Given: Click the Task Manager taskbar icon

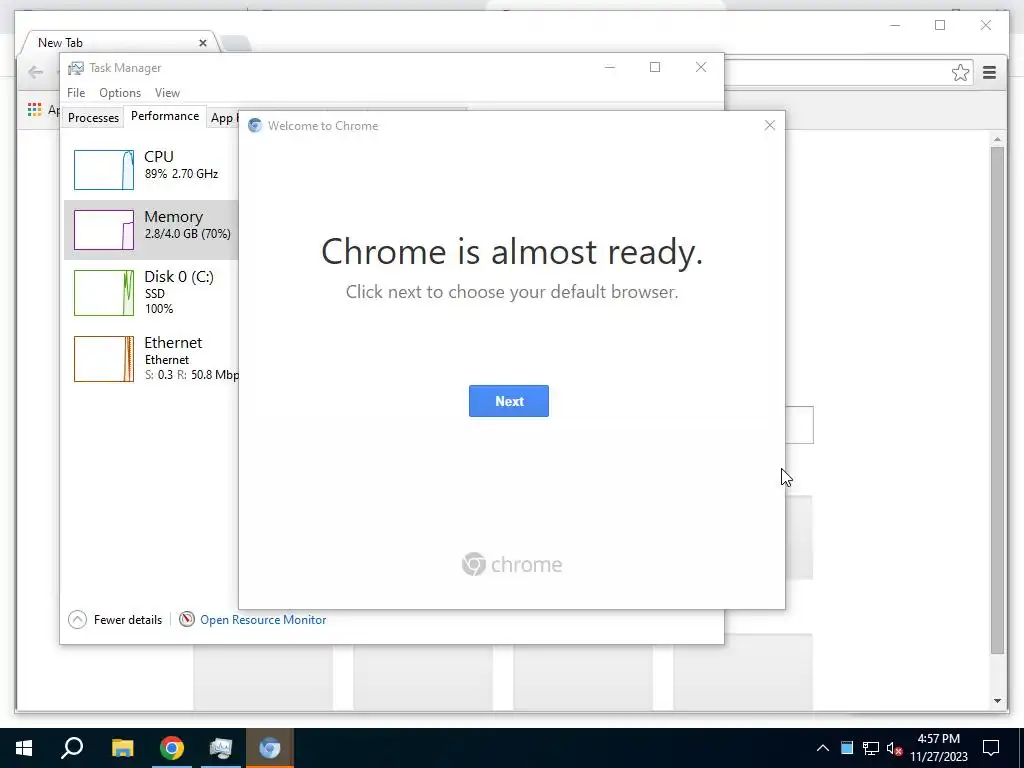Looking at the screenshot, I should [x=221, y=748].
